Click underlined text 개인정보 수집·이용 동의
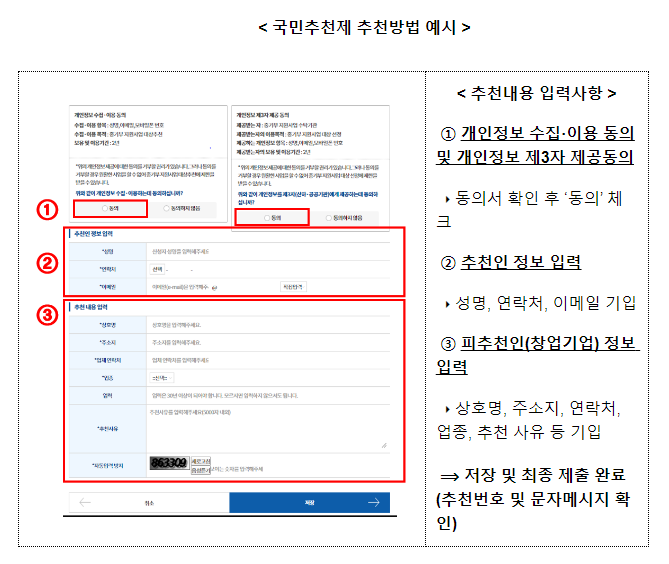Image resolution: width=669 pixels, height=564 pixels. [548, 134]
